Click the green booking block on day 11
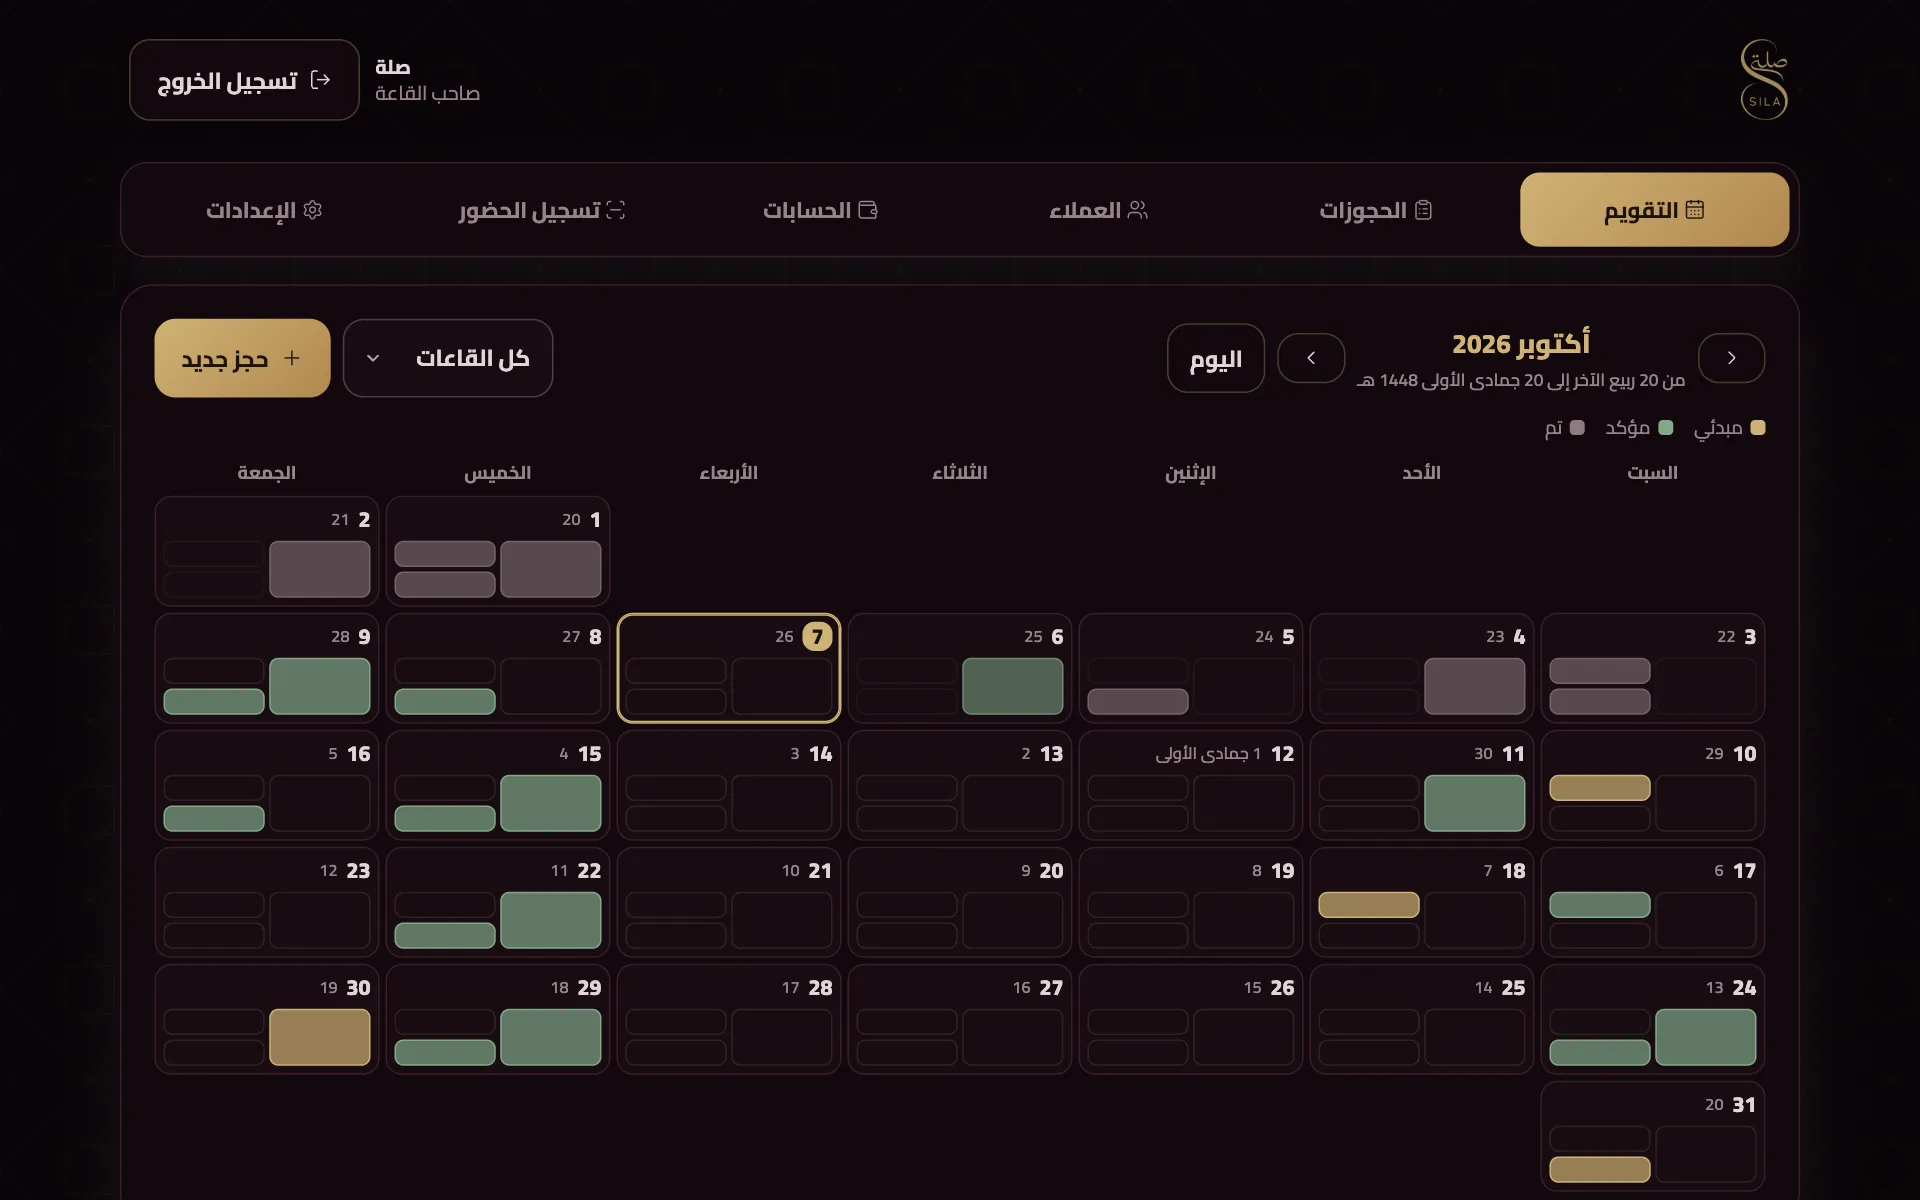Viewport: 1920px width, 1200px height. [1475, 803]
